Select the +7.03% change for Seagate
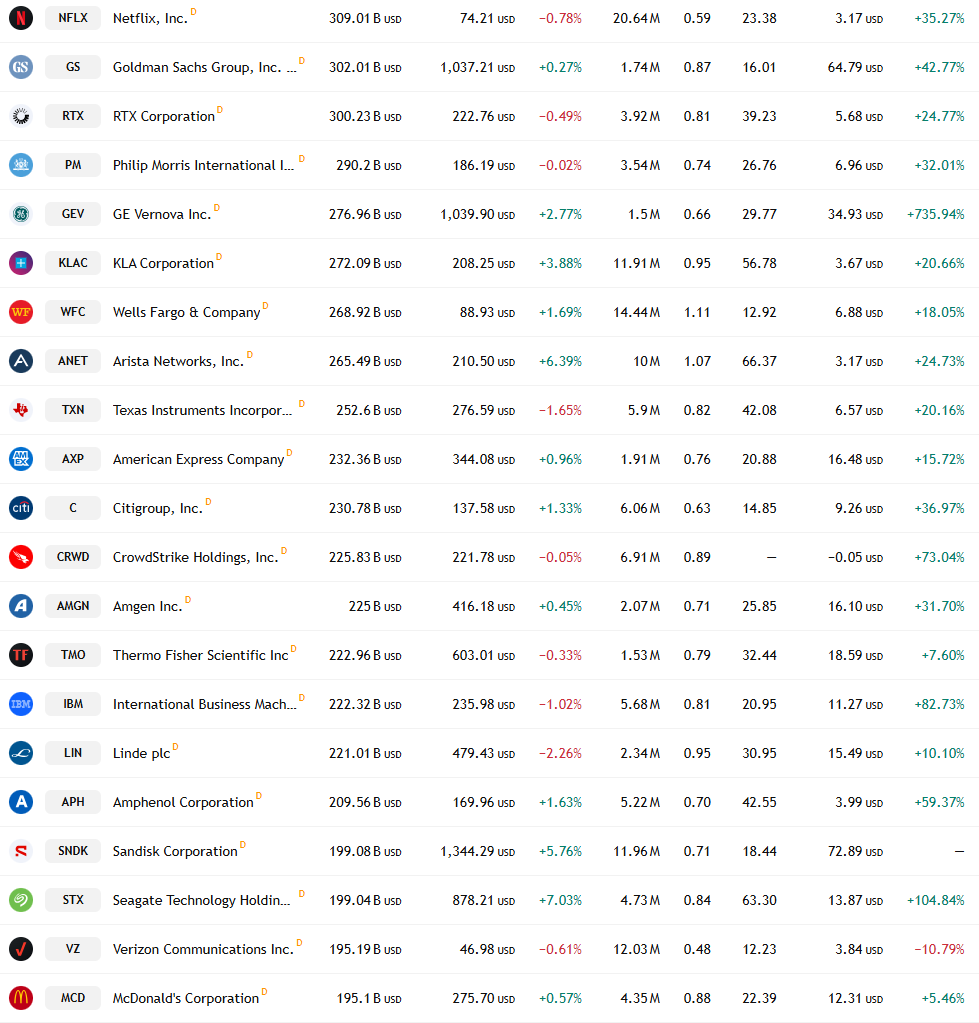 point(560,900)
